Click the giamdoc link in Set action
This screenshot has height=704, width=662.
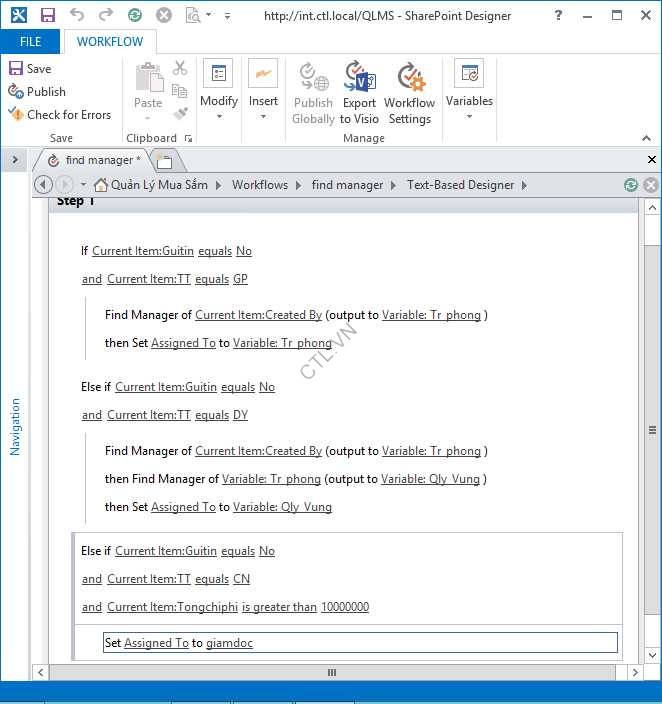tap(229, 643)
